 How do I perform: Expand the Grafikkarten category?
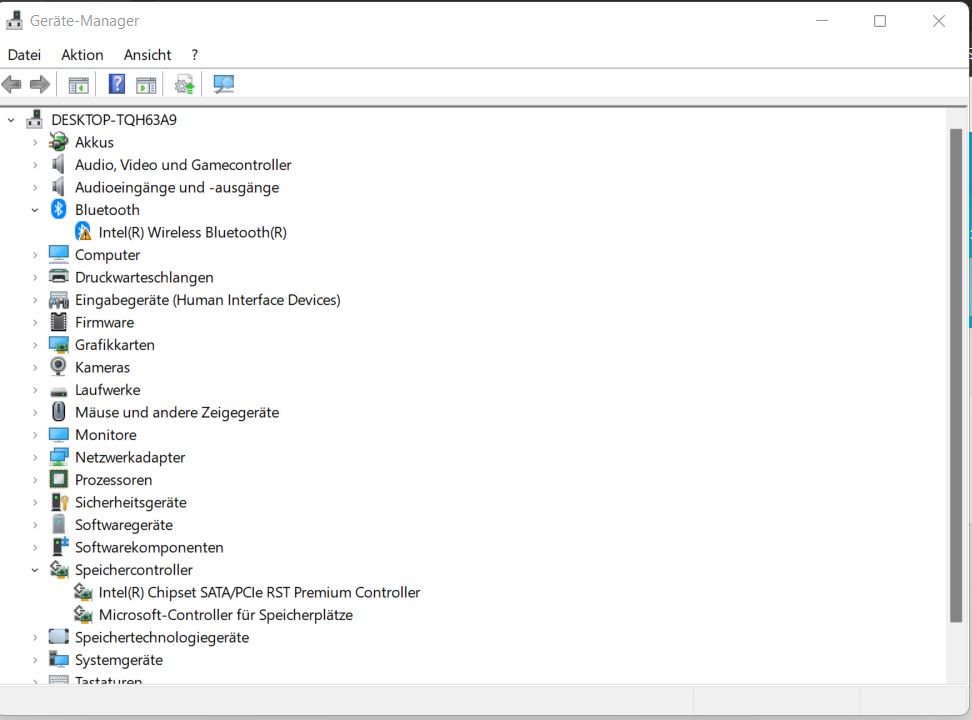click(35, 345)
